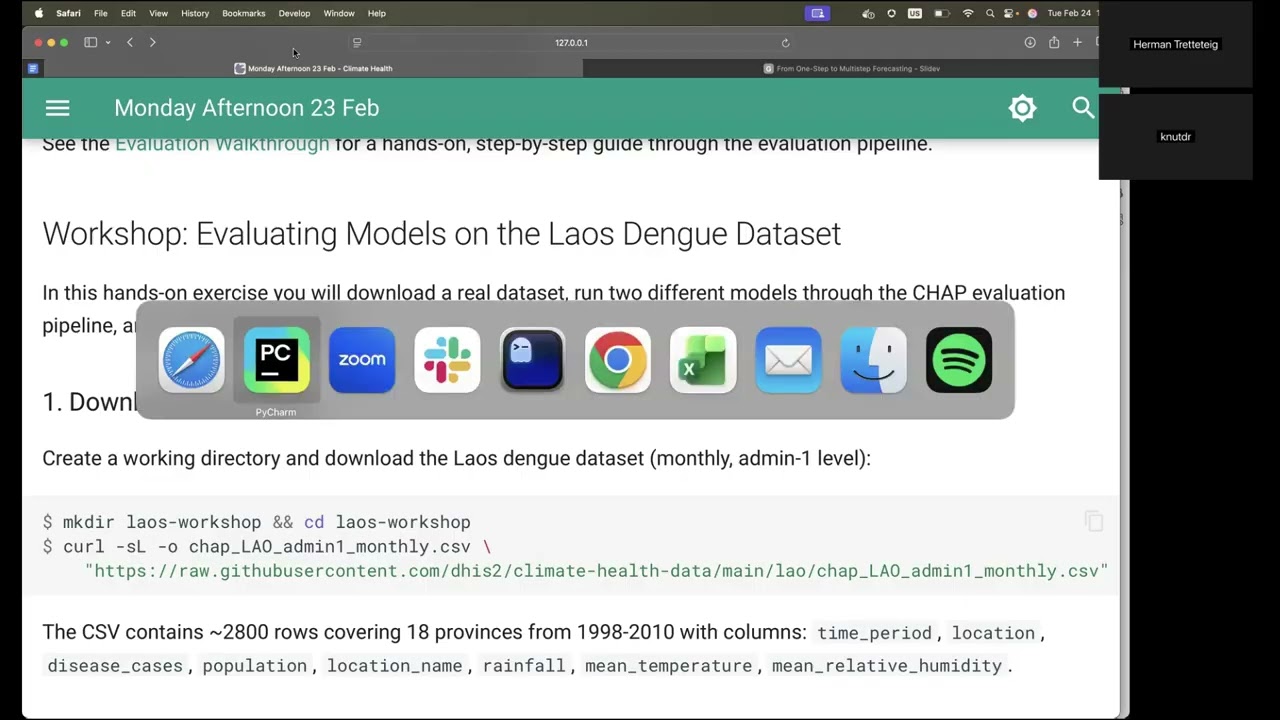Select PyCharm in the app switcher
The width and height of the screenshot is (1280, 720).
(276, 360)
